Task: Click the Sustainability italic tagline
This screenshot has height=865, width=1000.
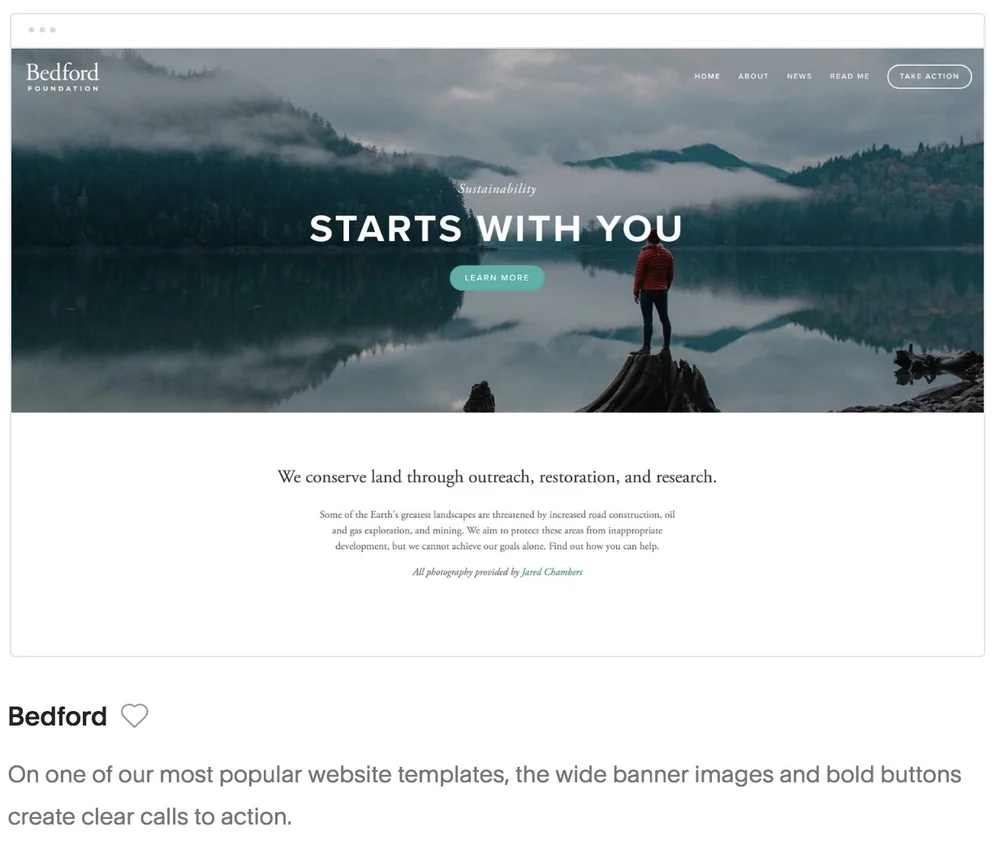Action: click(x=497, y=188)
